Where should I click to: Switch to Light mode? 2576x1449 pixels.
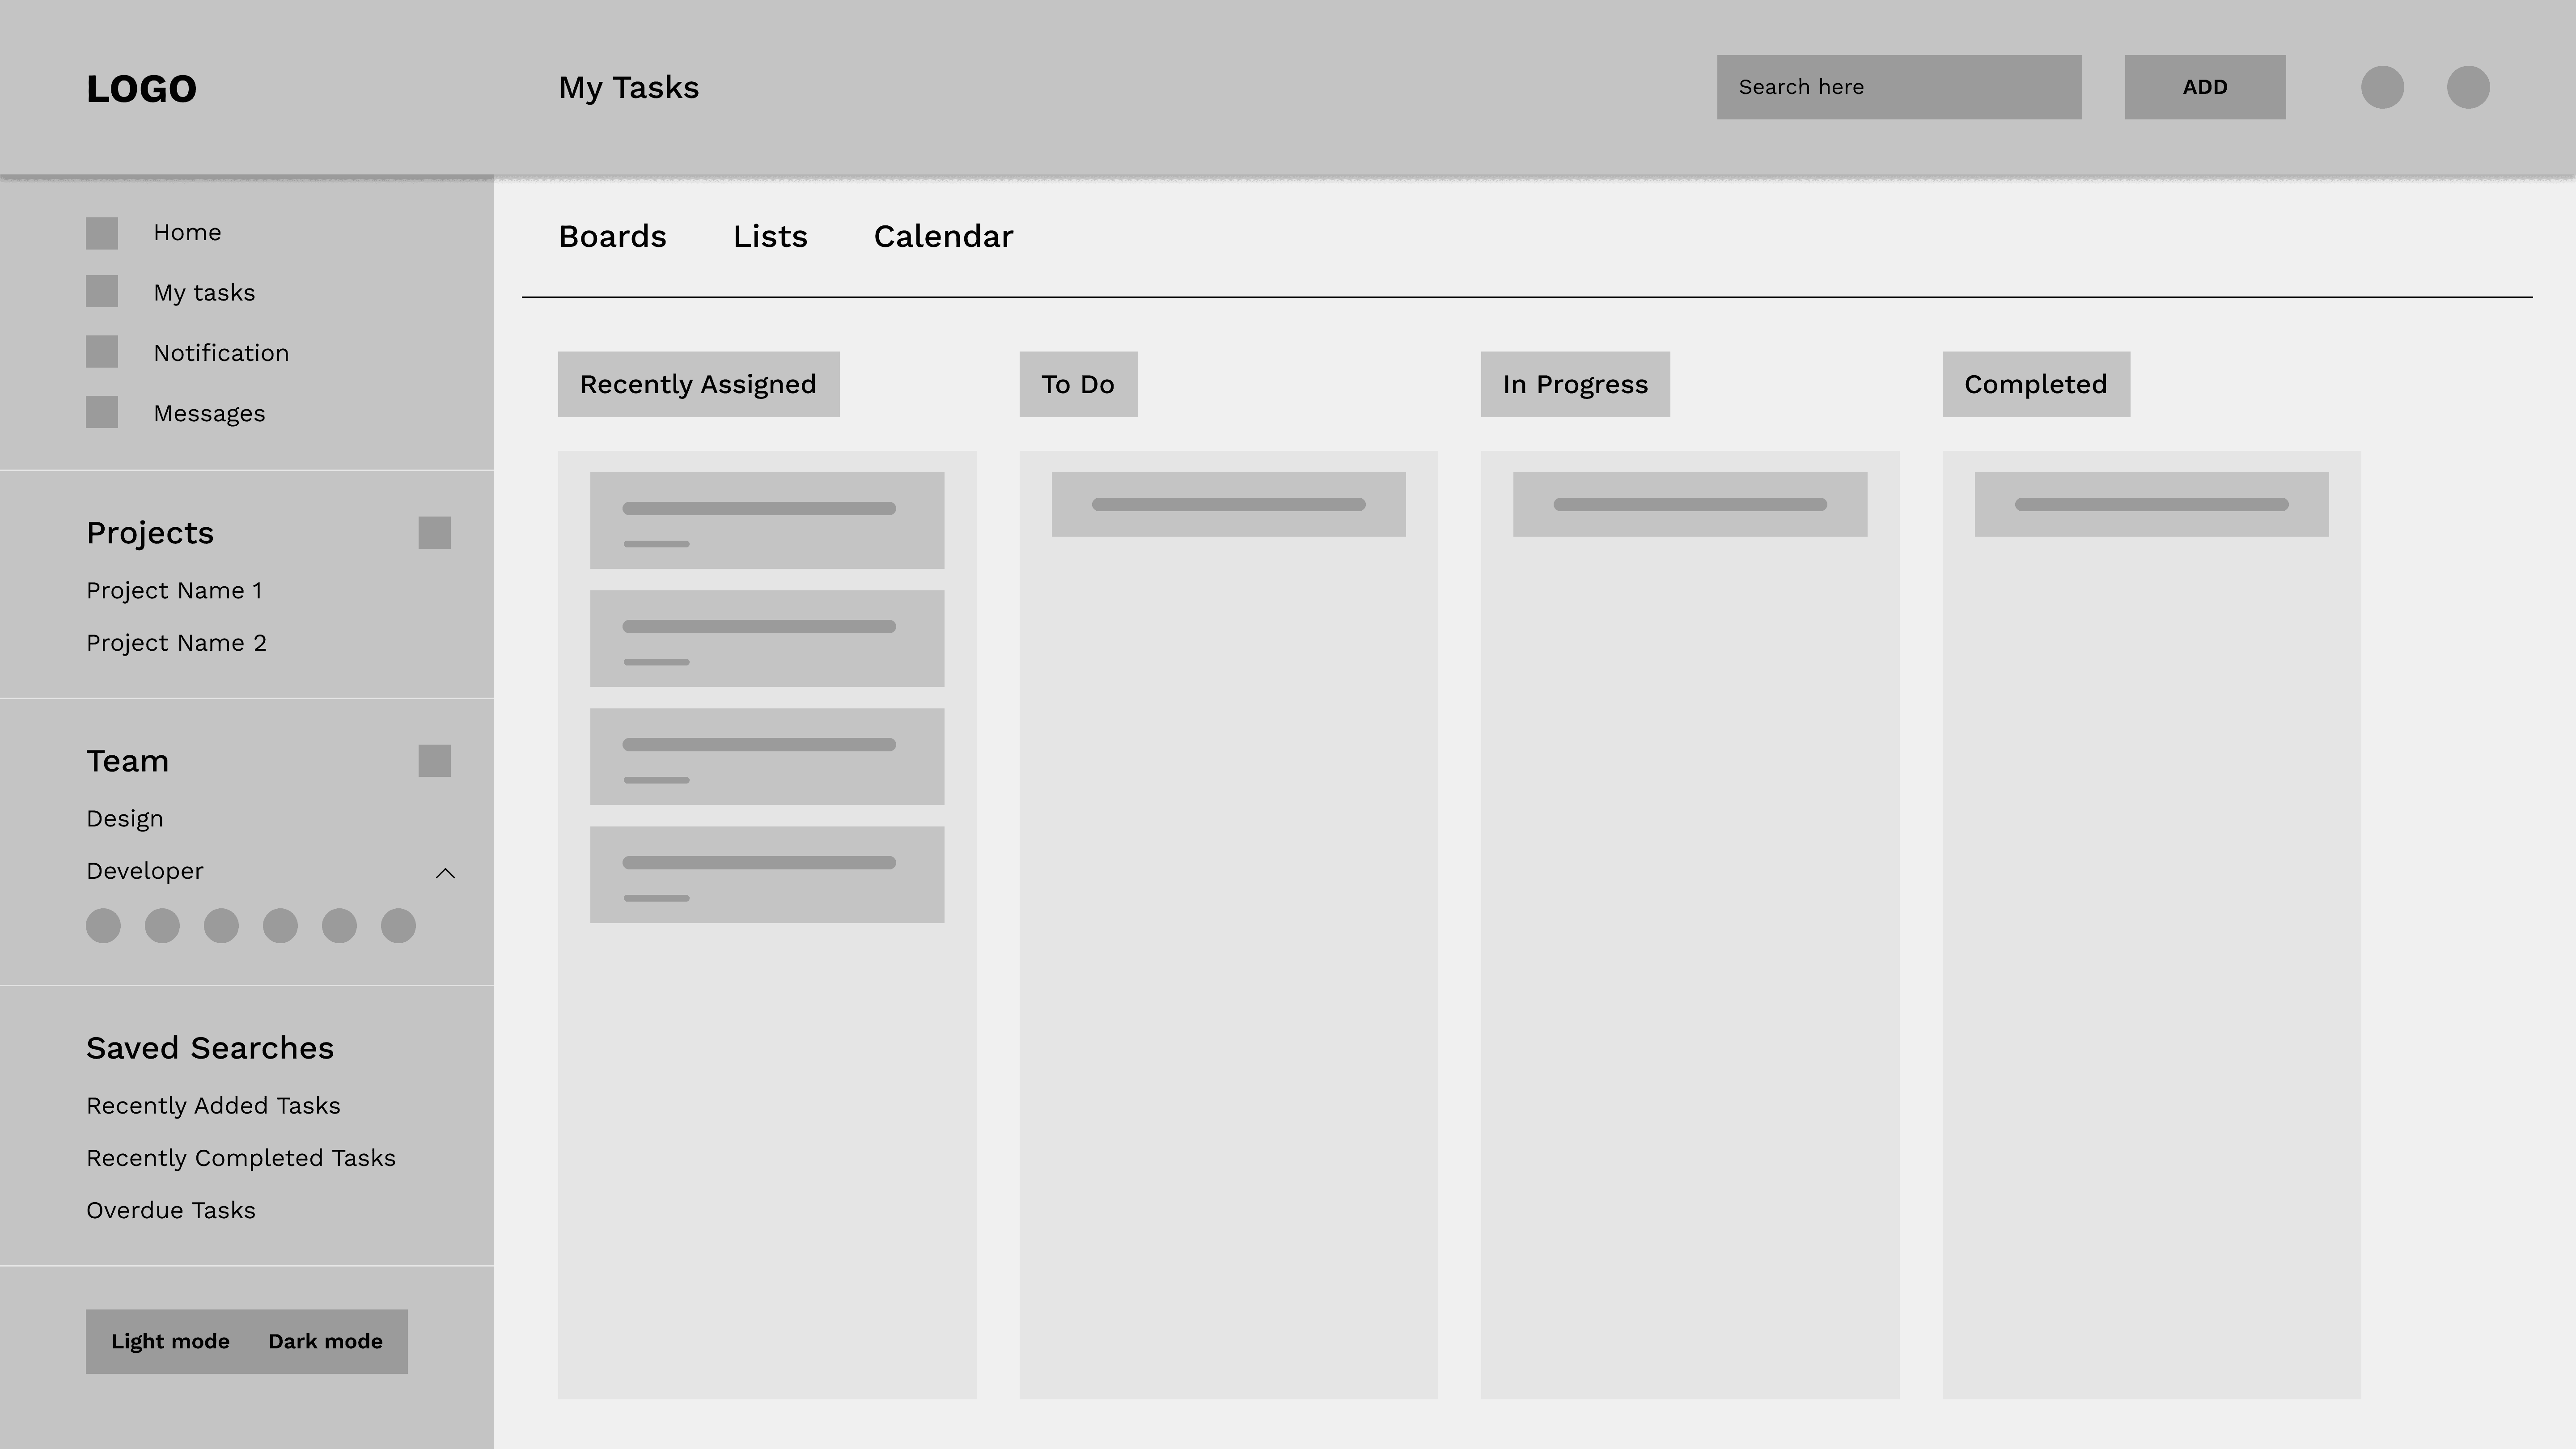(x=170, y=1342)
